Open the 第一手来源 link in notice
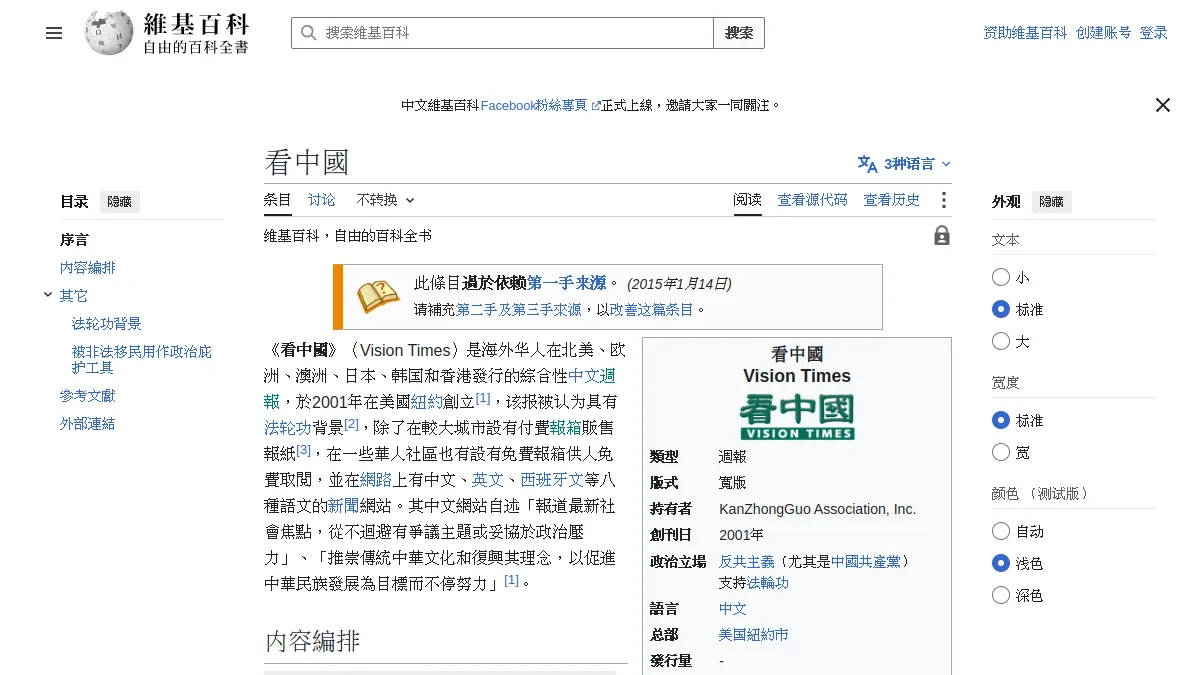 pos(566,283)
